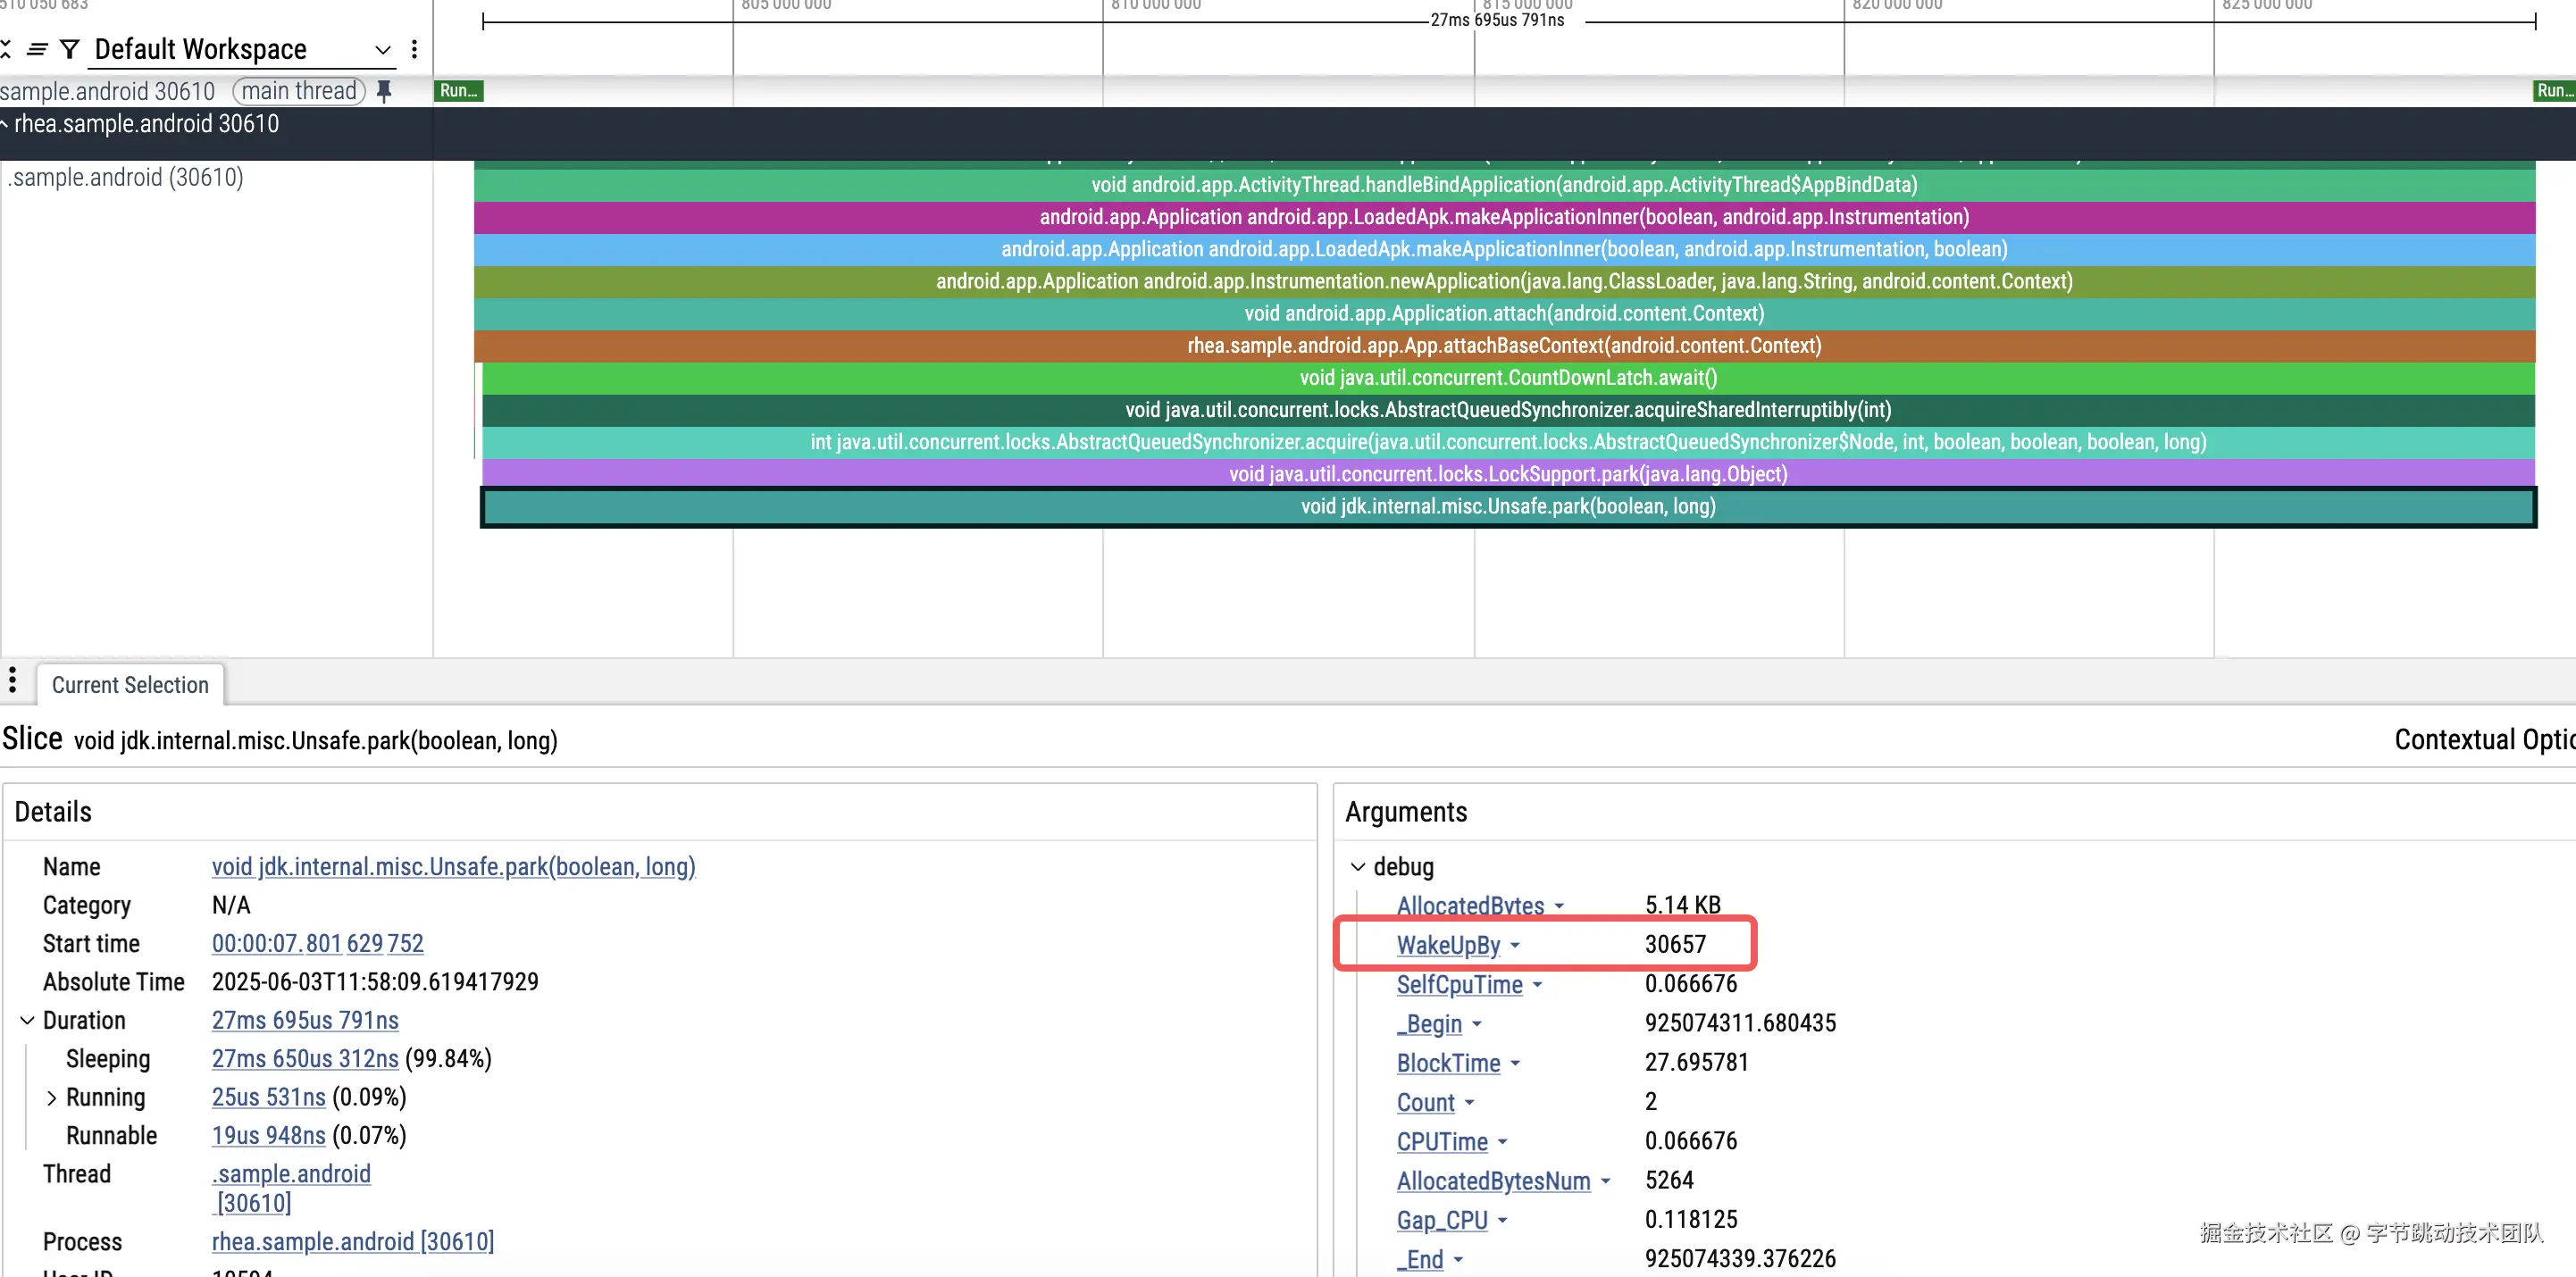Screen dimensions: 2576x1277
Task: Unpin the main thread track
Action: coord(384,91)
